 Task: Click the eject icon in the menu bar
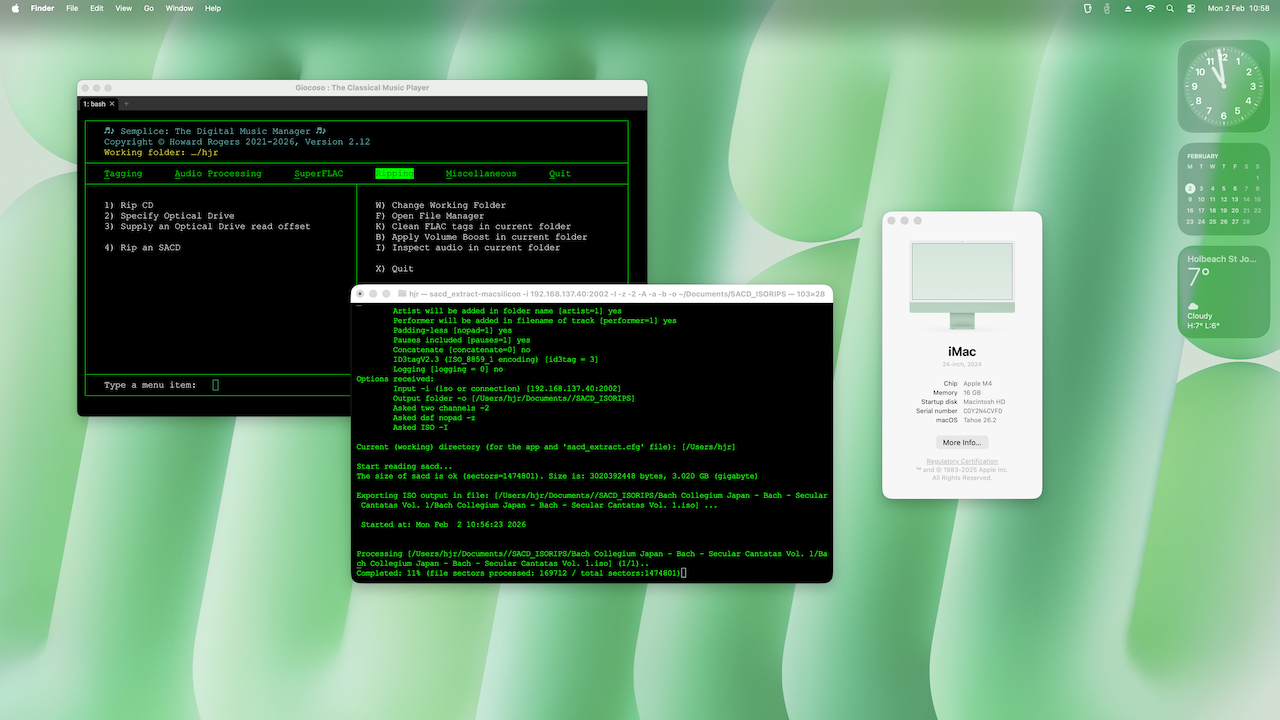pyautogui.click(x=1128, y=8)
